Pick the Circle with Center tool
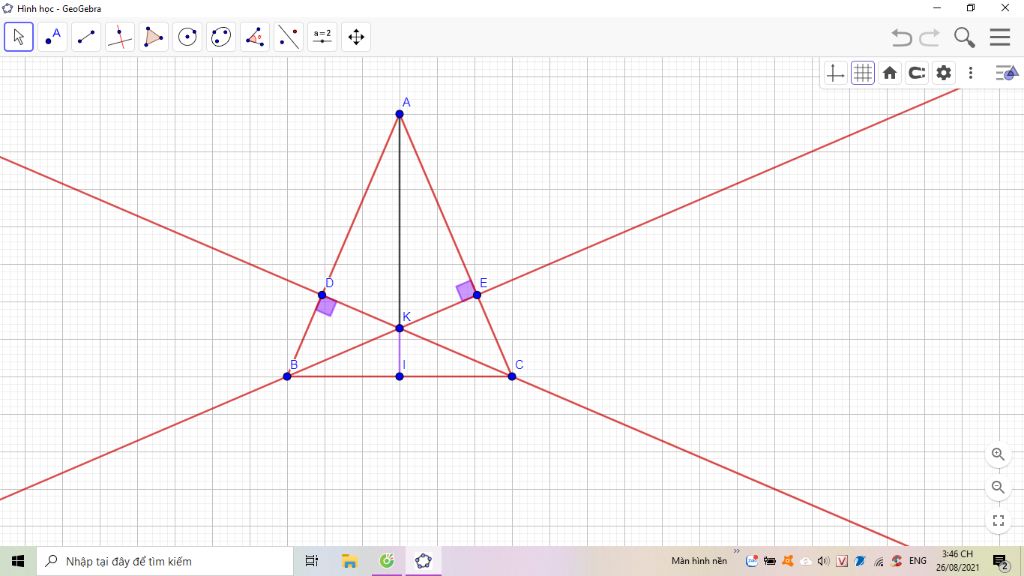 (x=187, y=37)
